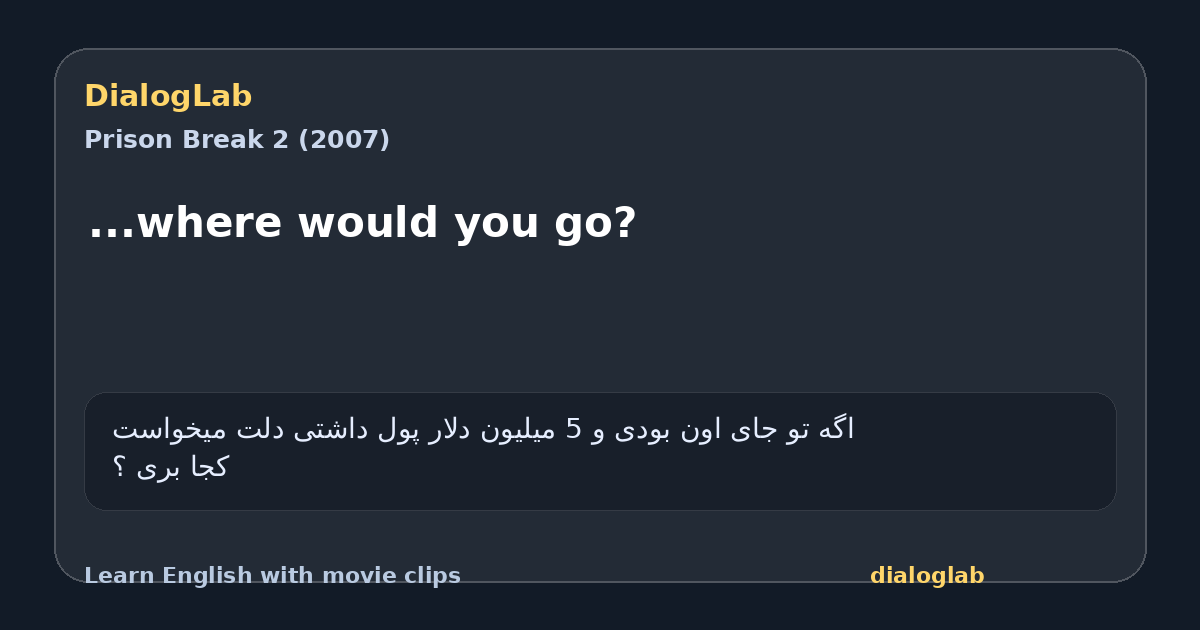
Task: Click the Persian translation box
Action: point(600,451)
